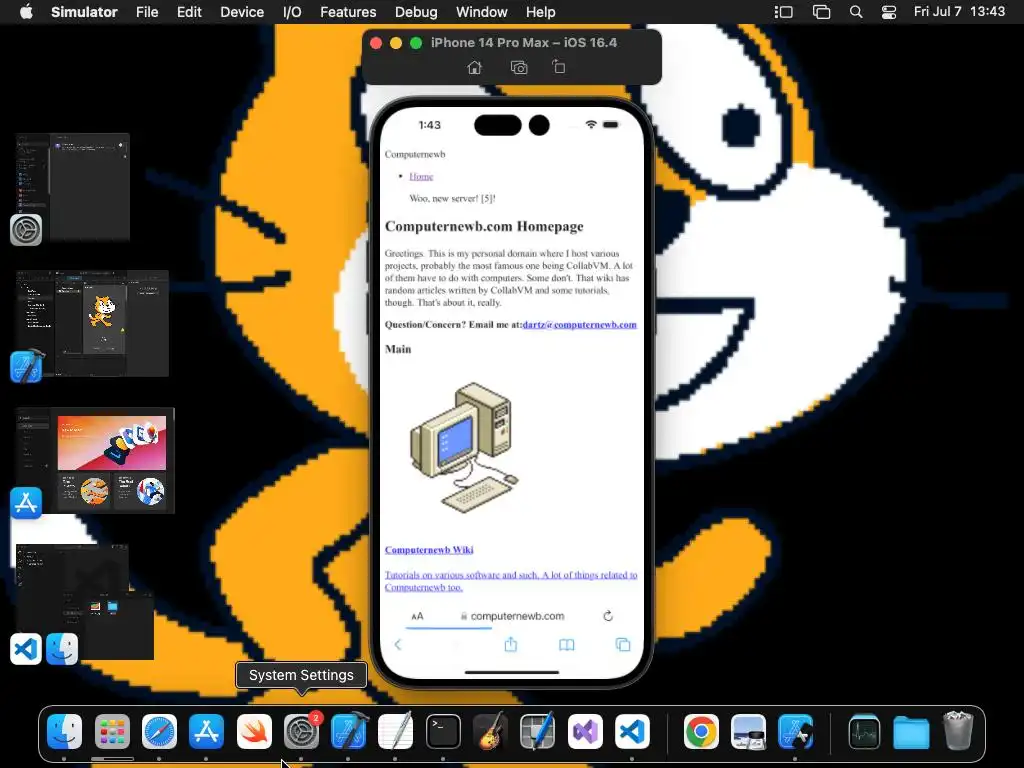Screen dimensions: 1024x768
Task: Take a screenshot with the Simulator camera icon
Action: coord(519,67)
